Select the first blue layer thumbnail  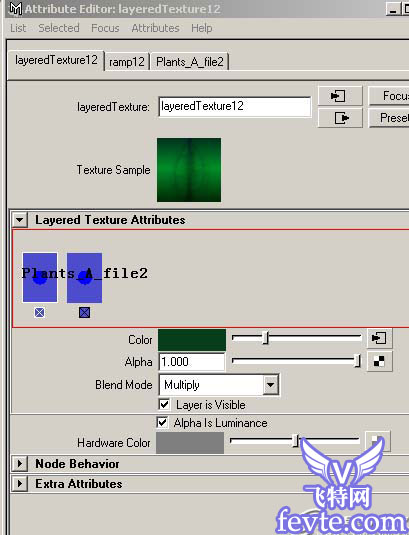[x=40, y=277]
